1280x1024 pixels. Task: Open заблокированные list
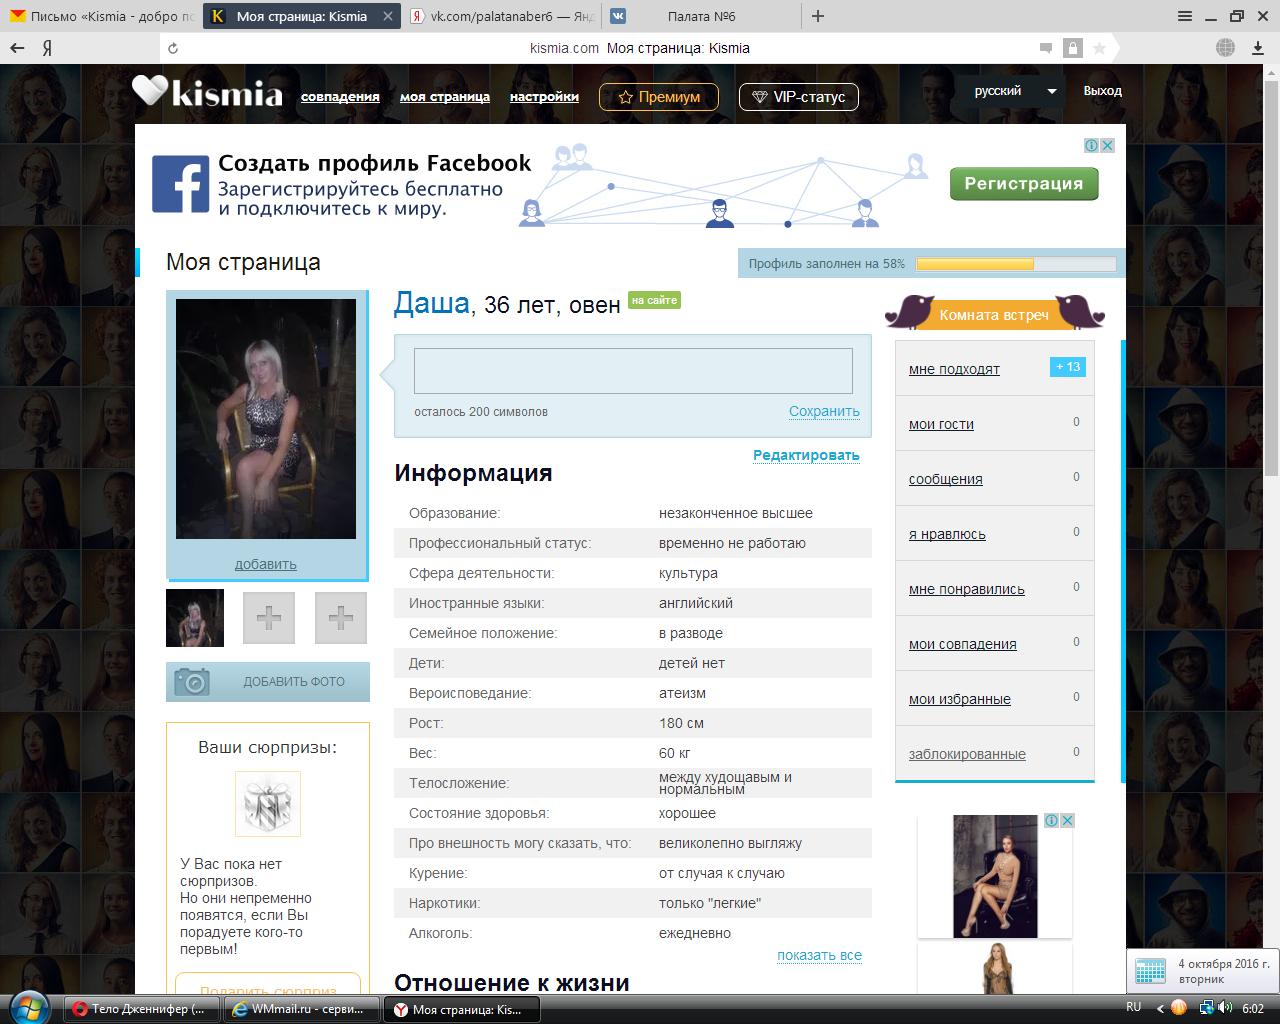[967, 754]
